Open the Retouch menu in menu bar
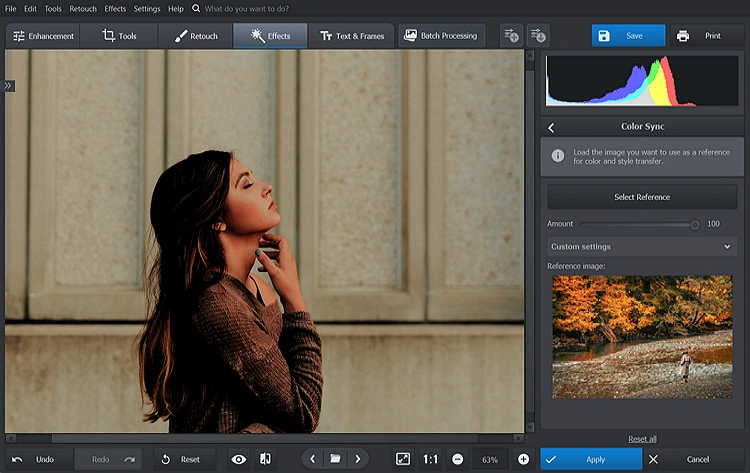This screenshot has height=473, width=750. (x=83, y=9)
